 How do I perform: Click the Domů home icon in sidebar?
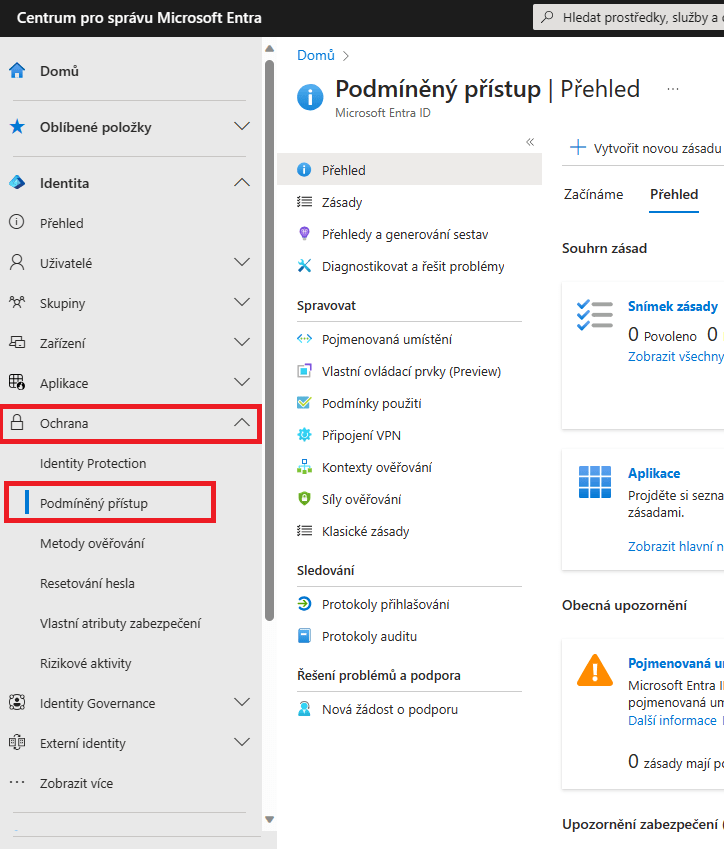pyautogui.click(x=17, y=71)
